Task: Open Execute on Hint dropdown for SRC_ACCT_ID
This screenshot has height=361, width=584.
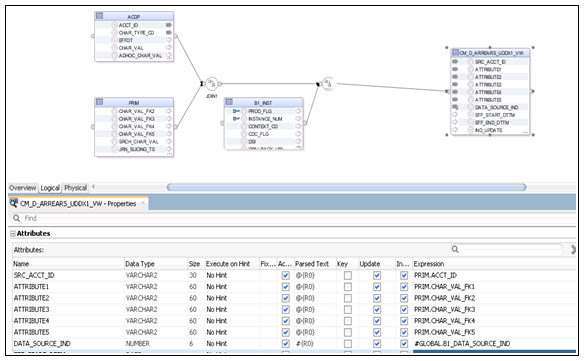Action: pyautogui.click(x=232, y=275)
